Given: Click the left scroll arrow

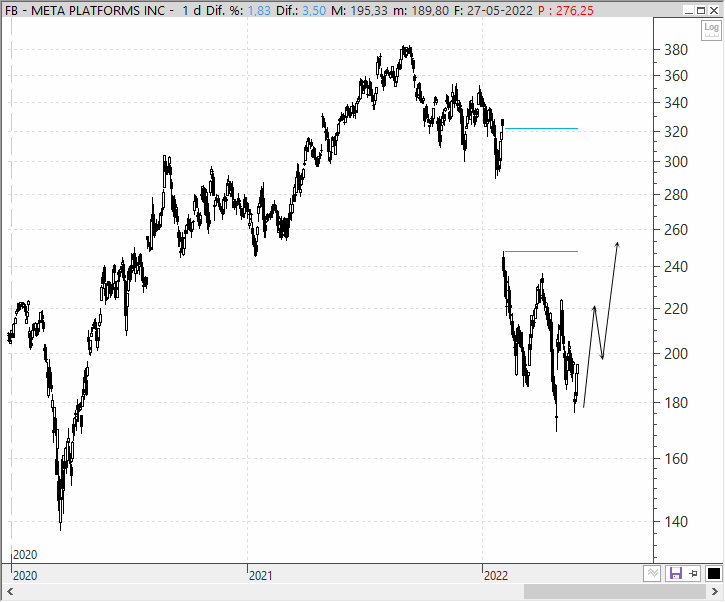Looking at the screenshot, I should pos(10,592).
